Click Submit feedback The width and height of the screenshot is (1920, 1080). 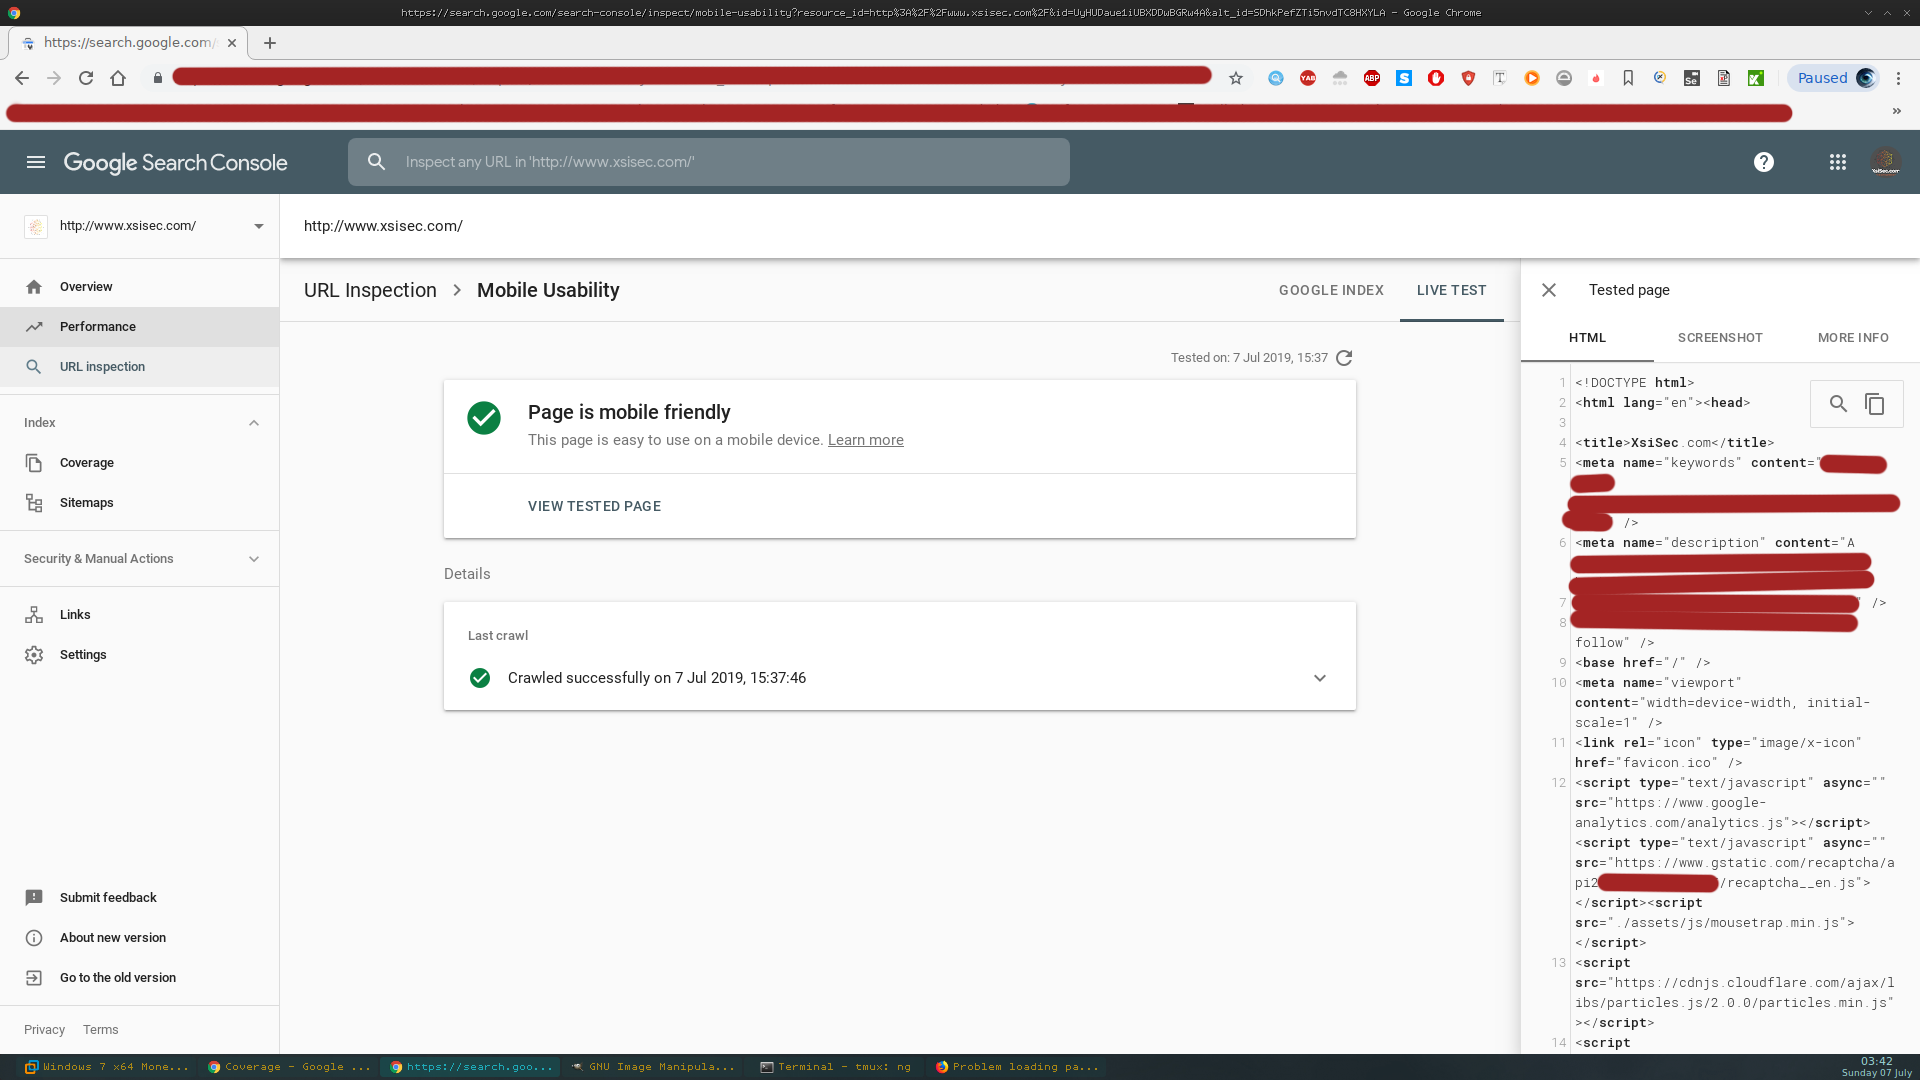140,898
